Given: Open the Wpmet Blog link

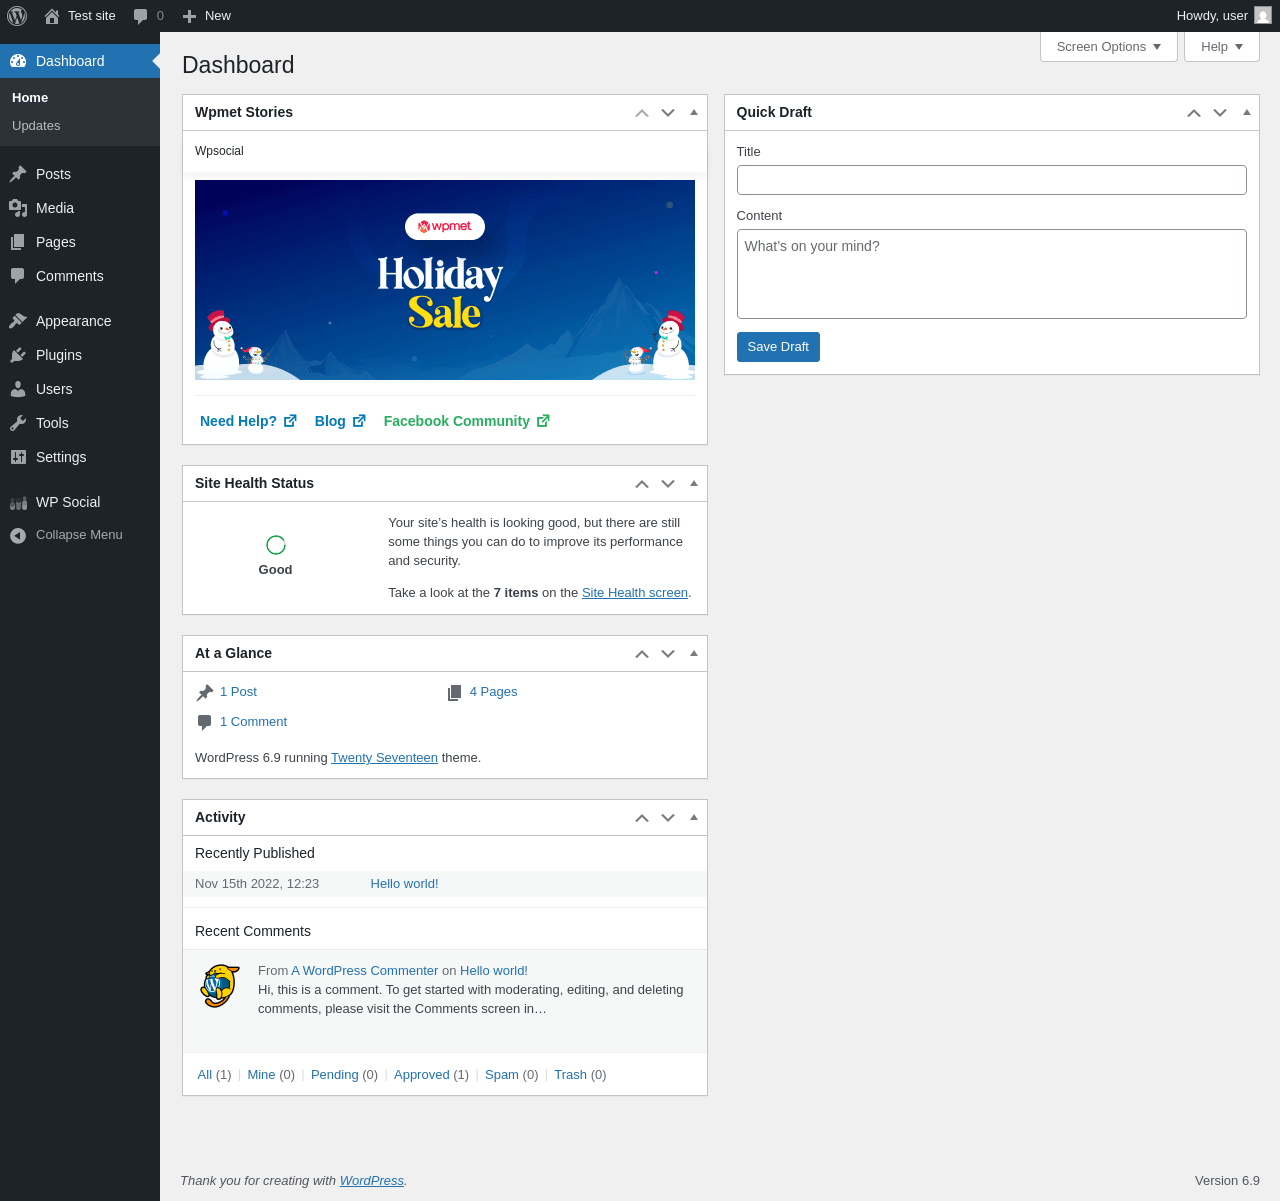Looking at the screenshot, I should click(340, 421).
